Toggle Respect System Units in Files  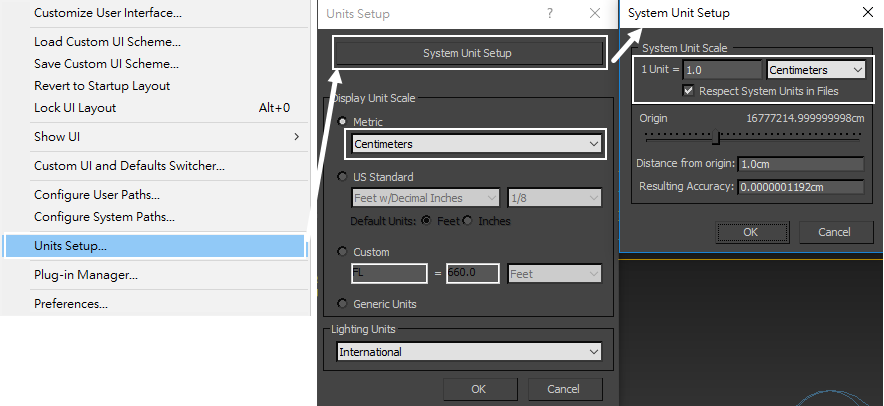(x=688, y=91)
